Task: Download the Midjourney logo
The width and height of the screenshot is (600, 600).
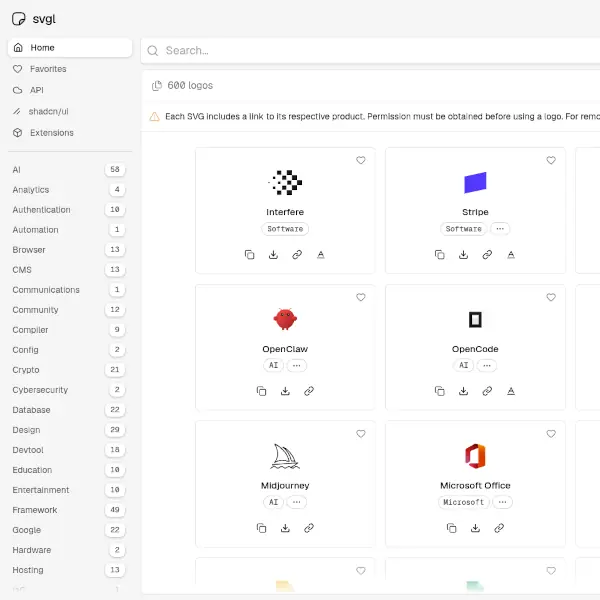Action: click(x=285, y=528)
